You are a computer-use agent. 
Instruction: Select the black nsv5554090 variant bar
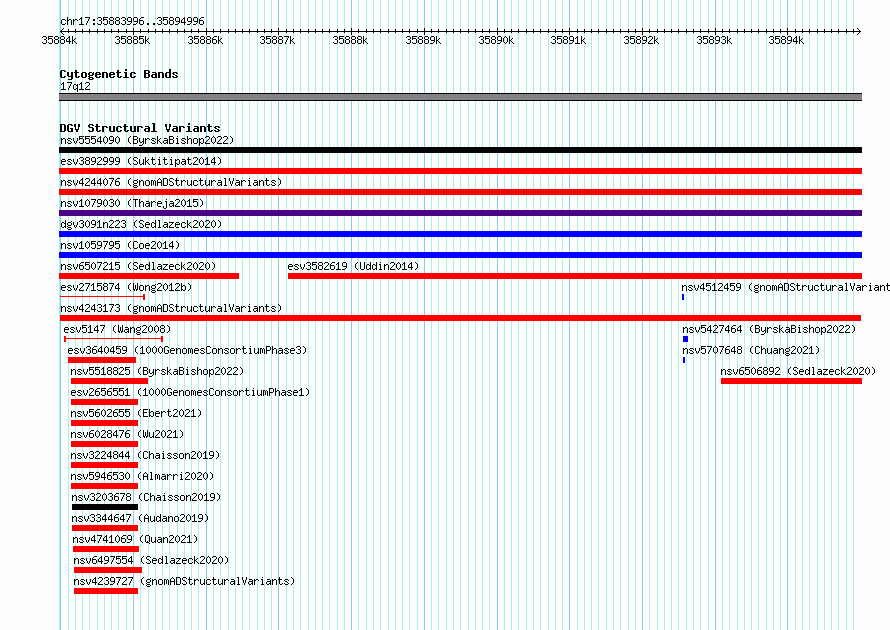tap(460, 150)
